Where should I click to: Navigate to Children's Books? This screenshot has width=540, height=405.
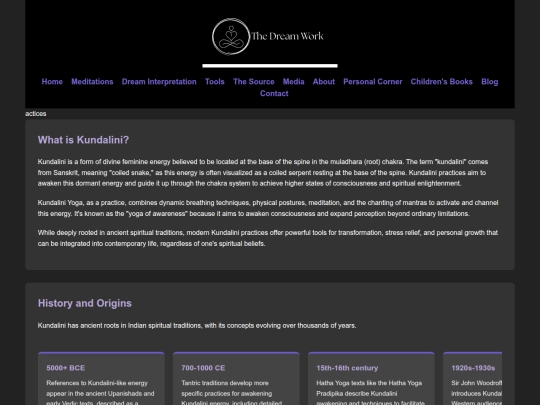tap(442, 82)
